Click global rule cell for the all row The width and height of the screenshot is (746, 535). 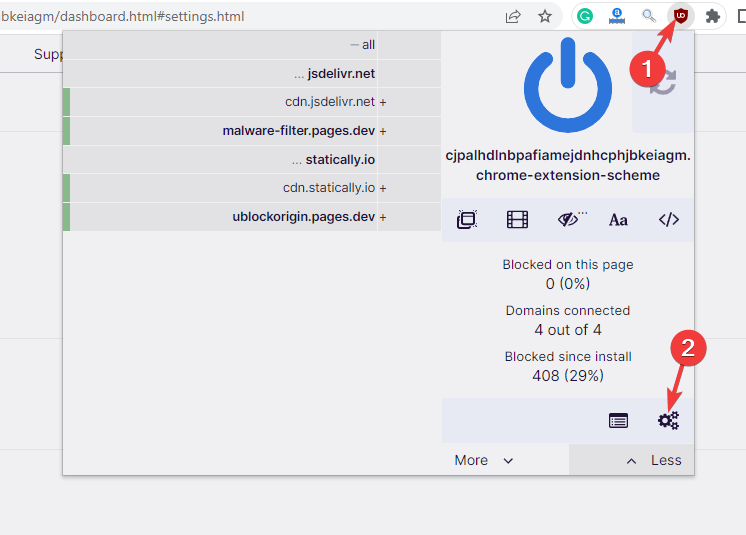[x=409, y=45]
